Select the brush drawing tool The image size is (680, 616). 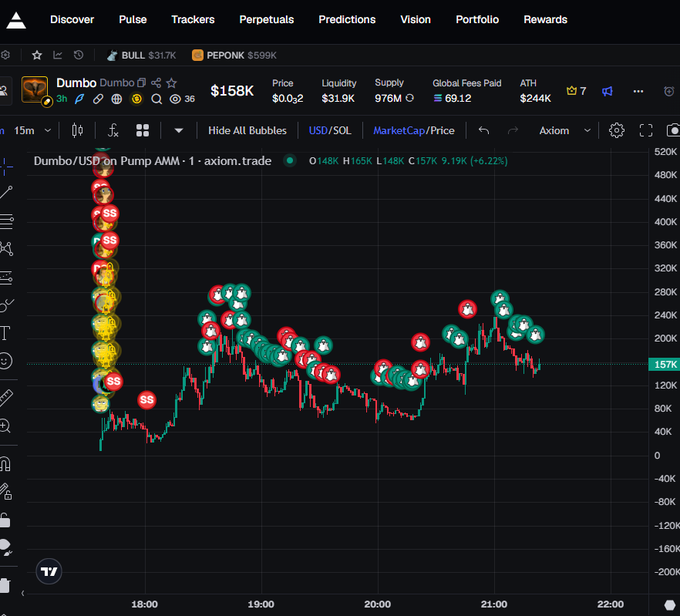click(x=6, y=305)
